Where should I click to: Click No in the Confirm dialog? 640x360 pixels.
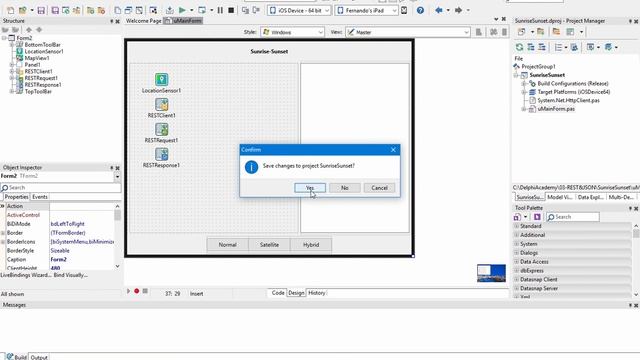(344, 188)
